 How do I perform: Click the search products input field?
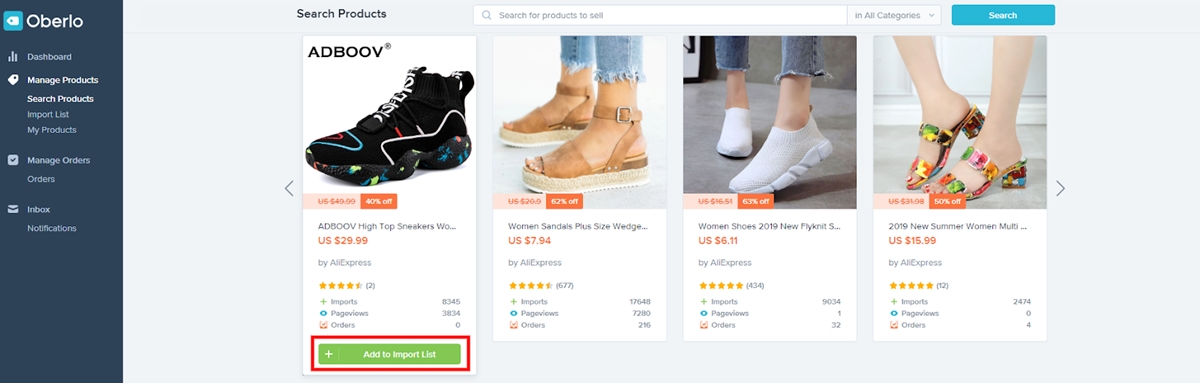coord(660,16)
